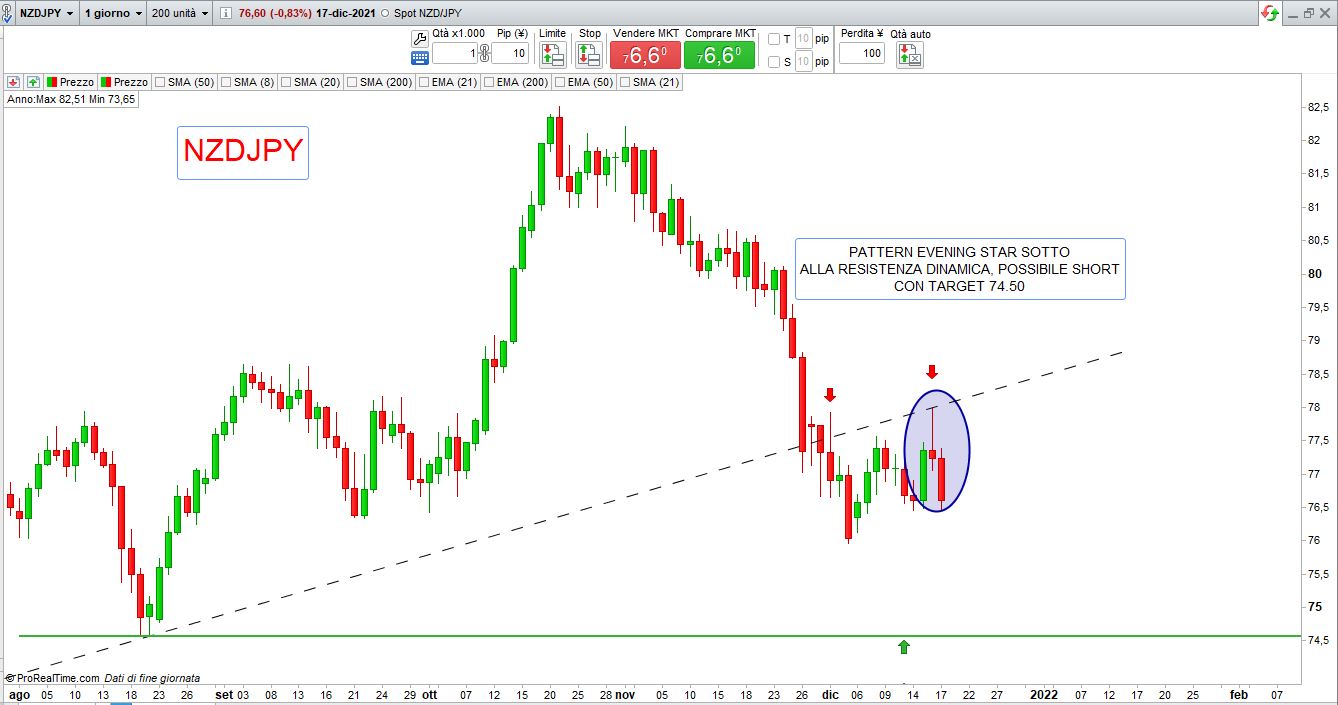The width and height of the screenshot is (1338, 705).
Task: Click the link-chart icon beside NZDJPY selector
Action: (8, 13)
